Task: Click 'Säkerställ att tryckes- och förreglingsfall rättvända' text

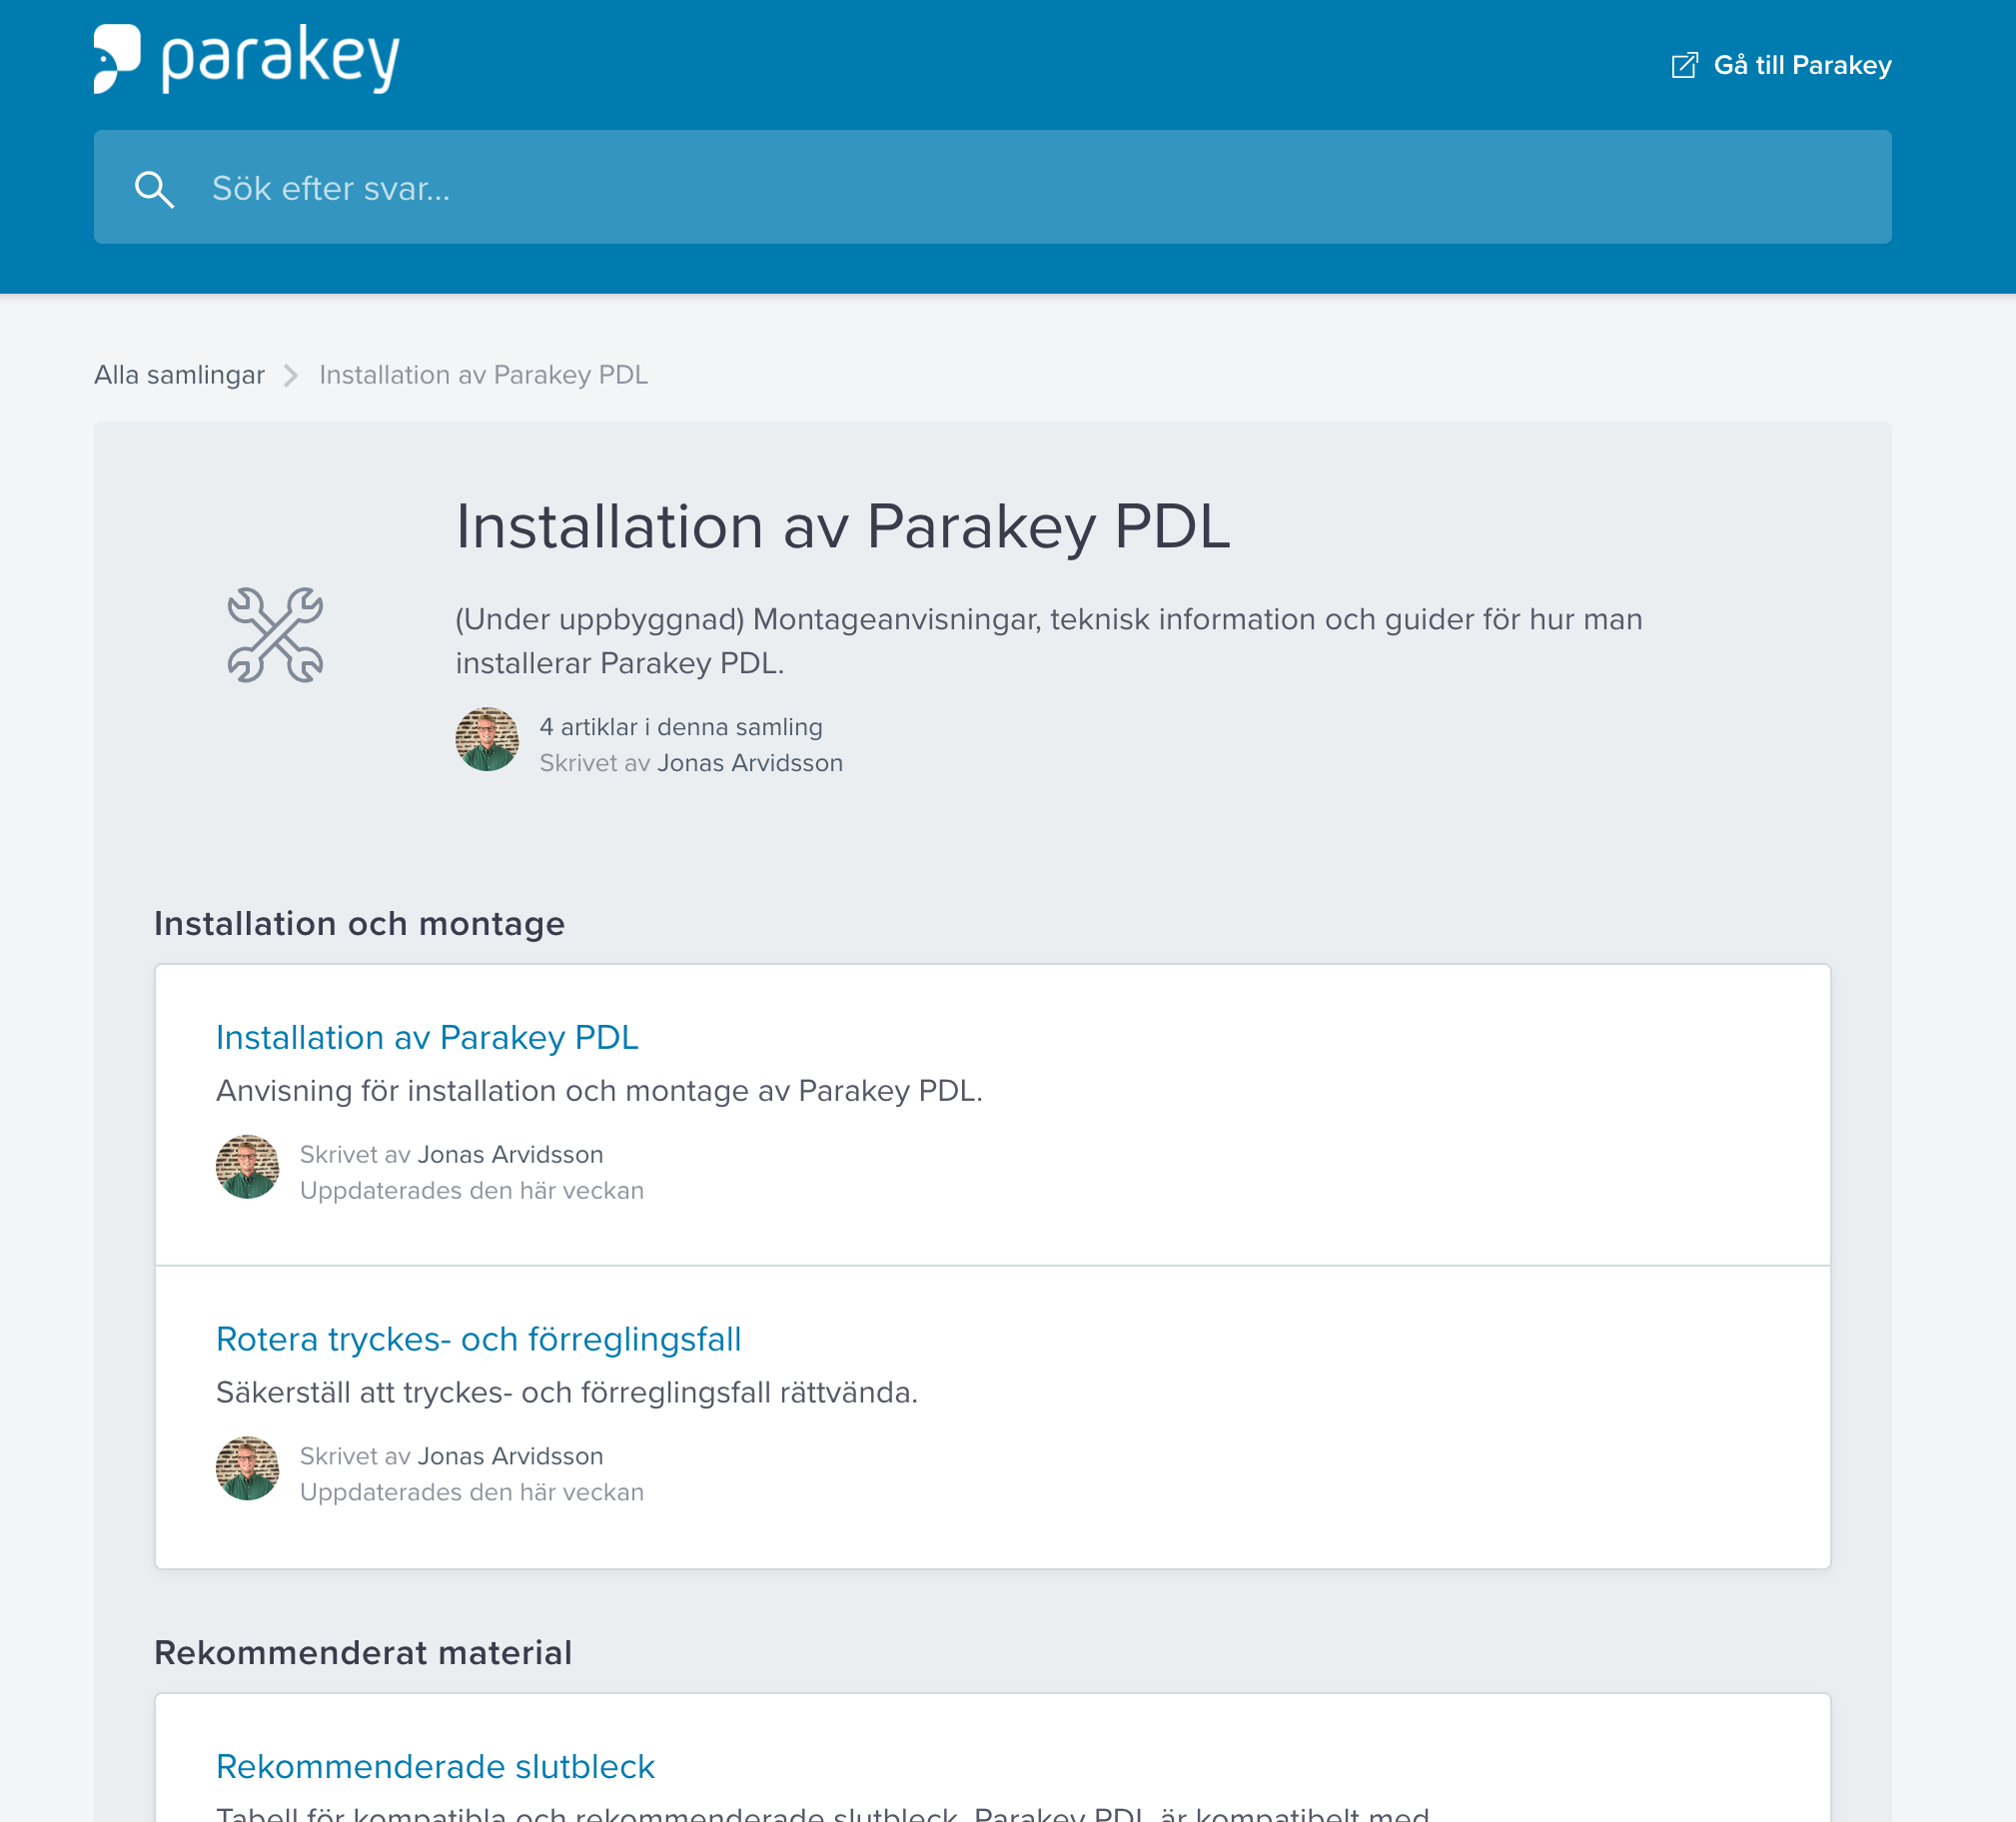Action: point(566,1392)
